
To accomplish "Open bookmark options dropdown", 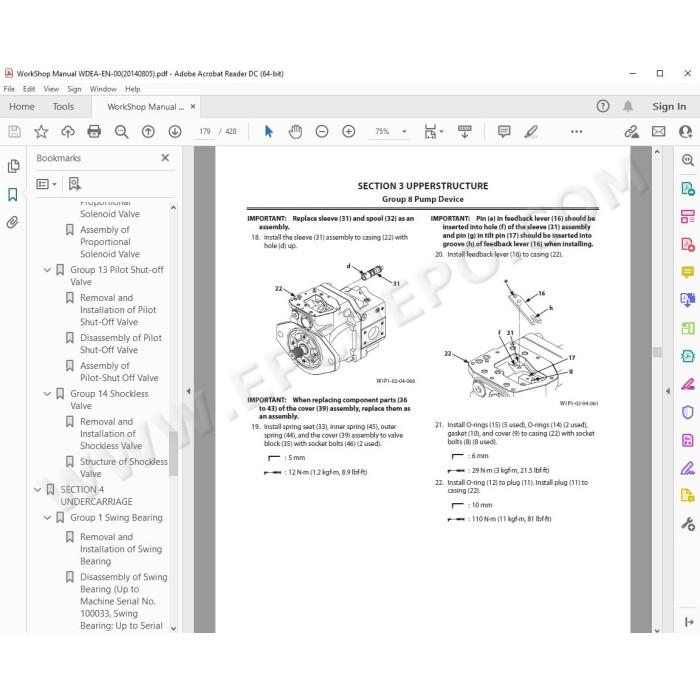I will [x=46, y=184].
